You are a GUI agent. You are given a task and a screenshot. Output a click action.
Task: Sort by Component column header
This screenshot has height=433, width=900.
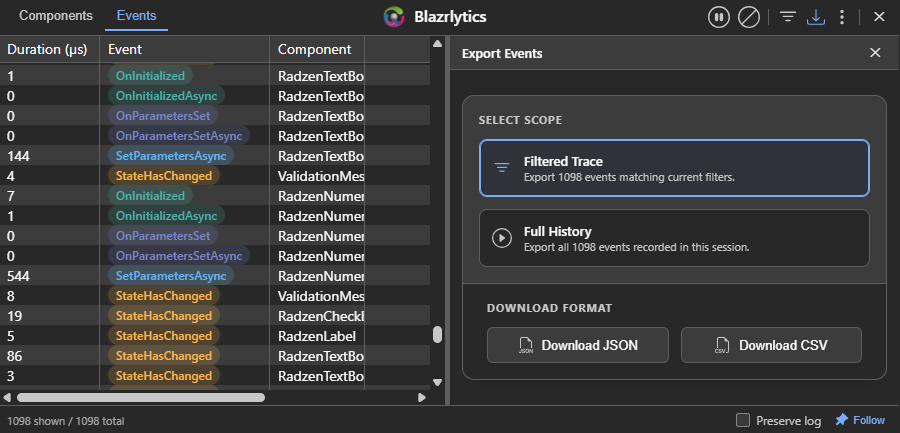point(317,49)
